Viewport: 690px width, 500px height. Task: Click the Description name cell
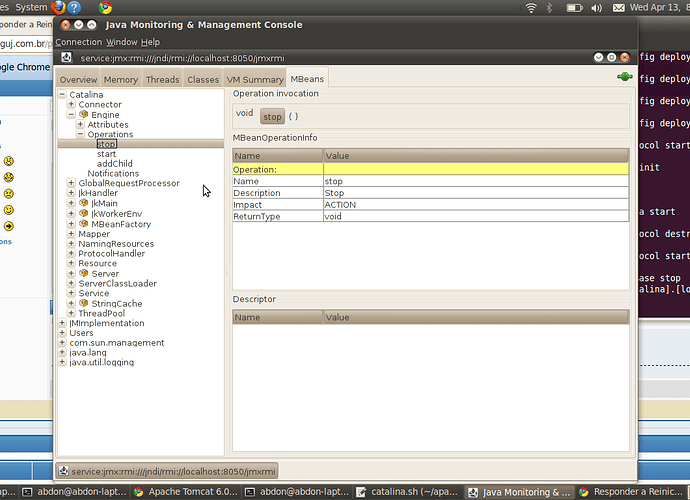coord(278,193)
